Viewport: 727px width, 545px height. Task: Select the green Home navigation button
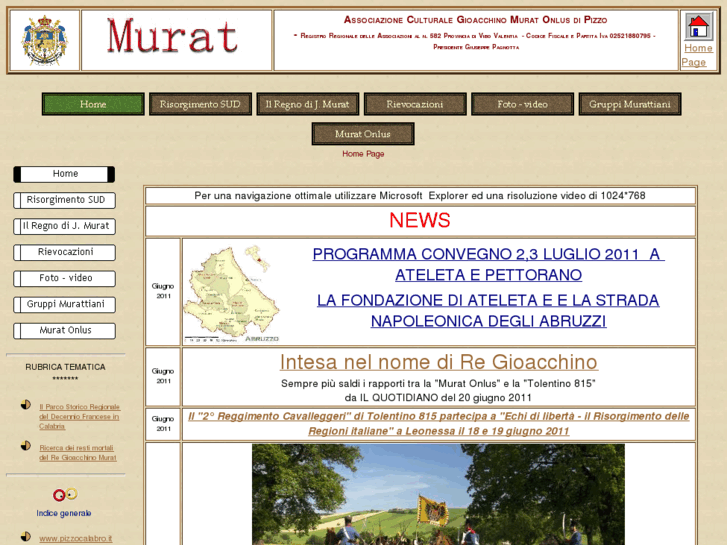coord(93,104)
